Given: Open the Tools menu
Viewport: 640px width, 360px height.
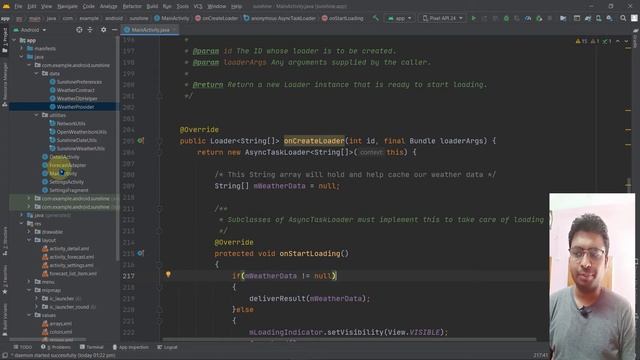Looking at the screenshot, I should coord(182,7).
